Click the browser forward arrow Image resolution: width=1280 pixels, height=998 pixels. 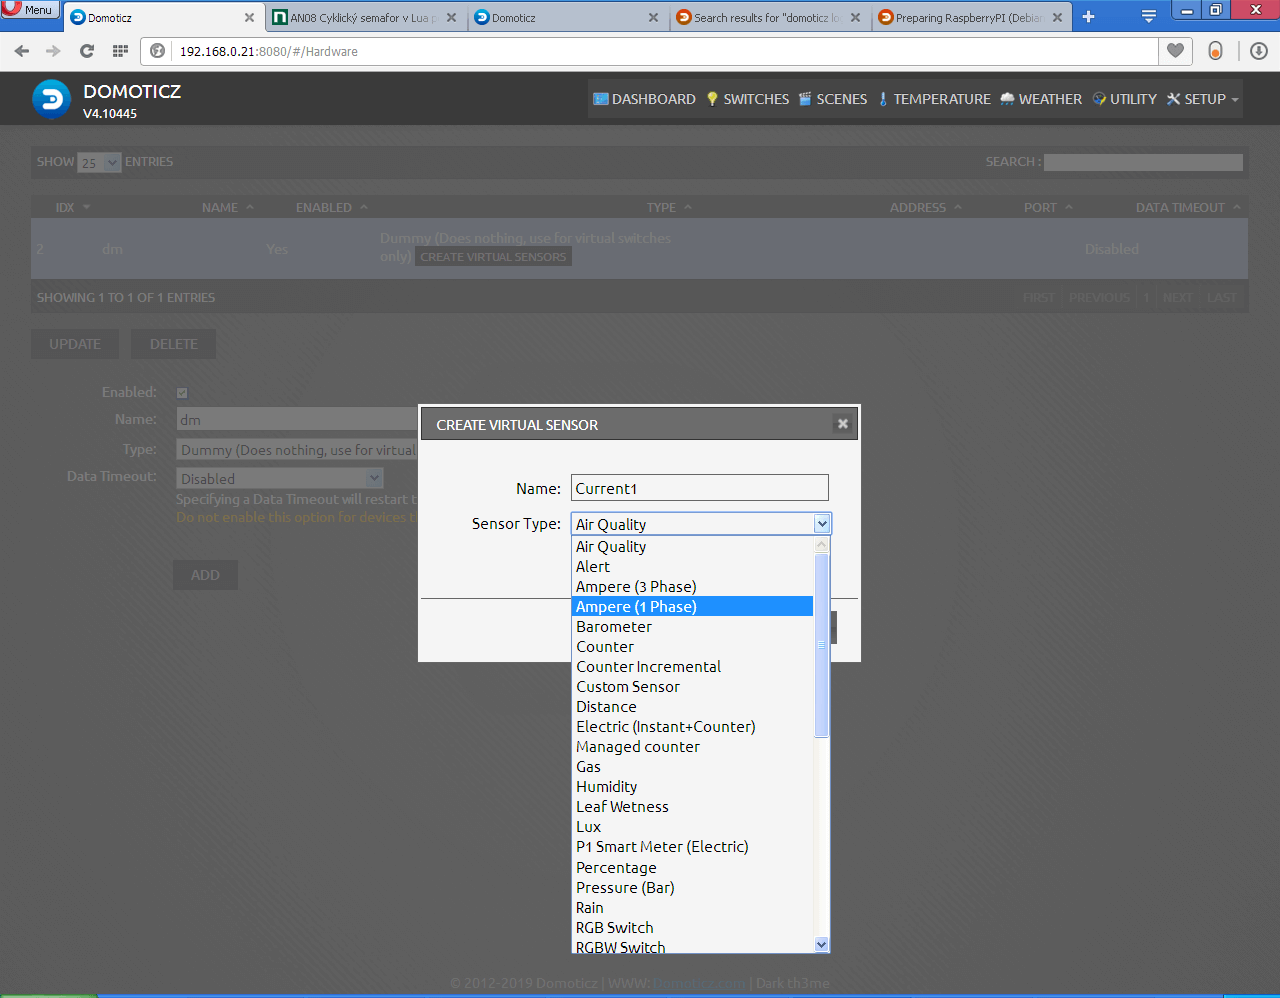click(54, 51)
